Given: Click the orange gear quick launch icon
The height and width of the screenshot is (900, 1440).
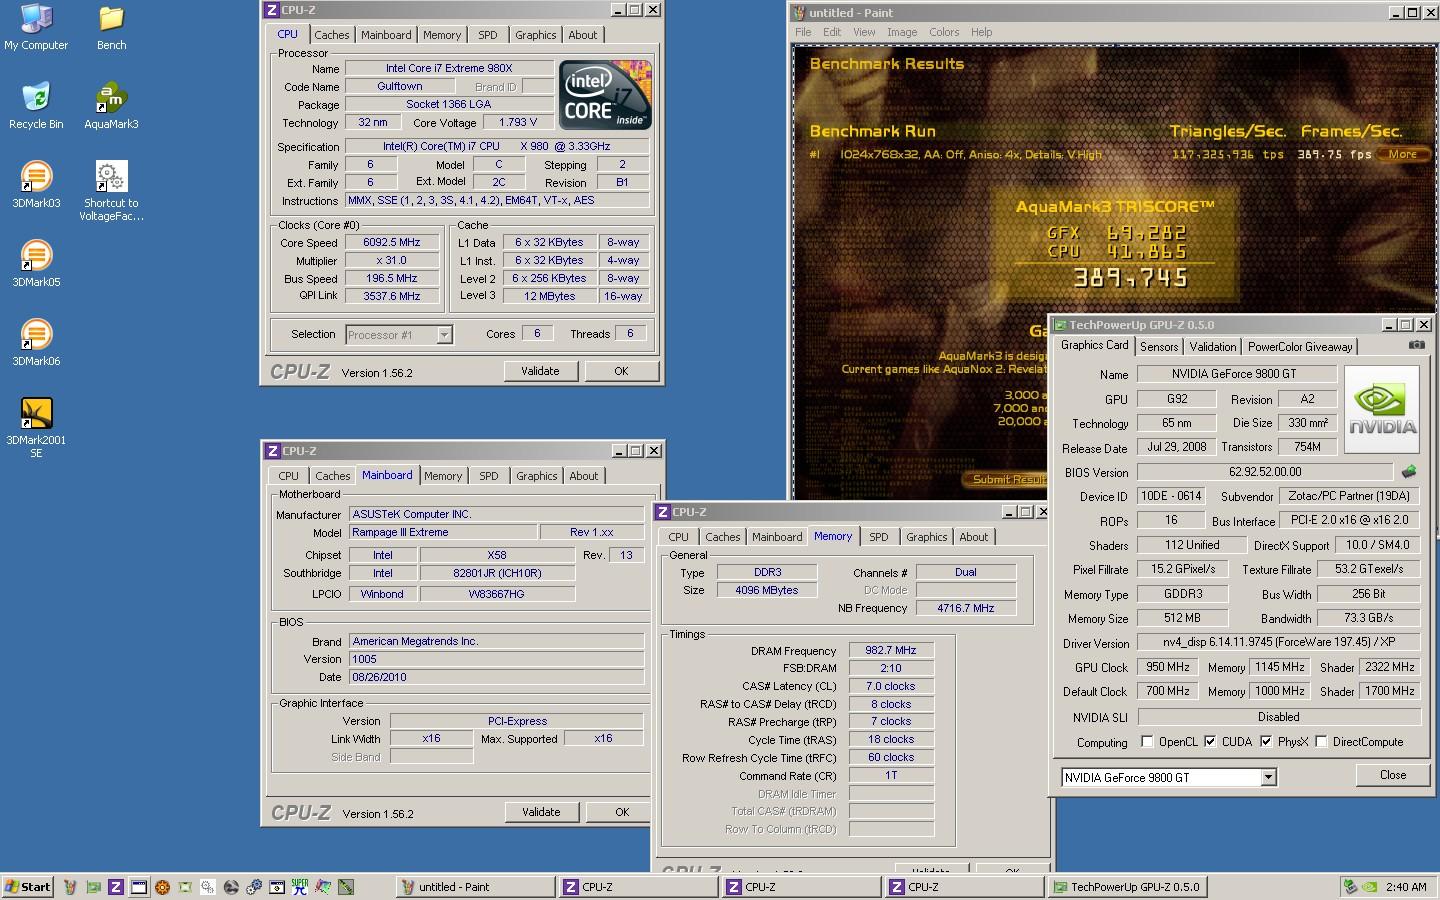Looking at the screenshot, I should tap(162, 887).
